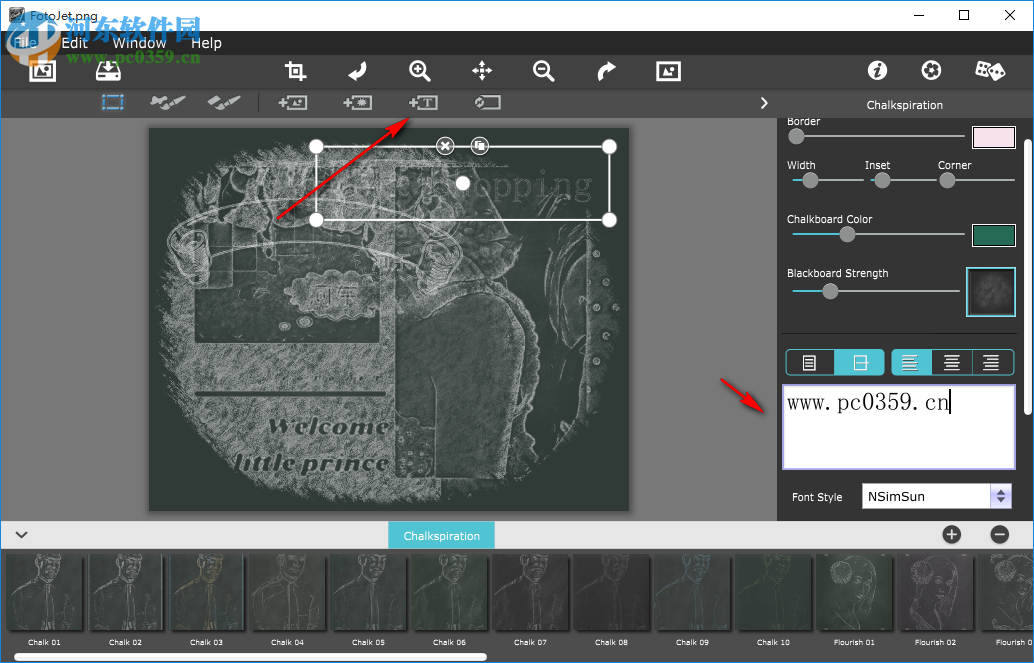Click the add text layer icon

(423, 102)
